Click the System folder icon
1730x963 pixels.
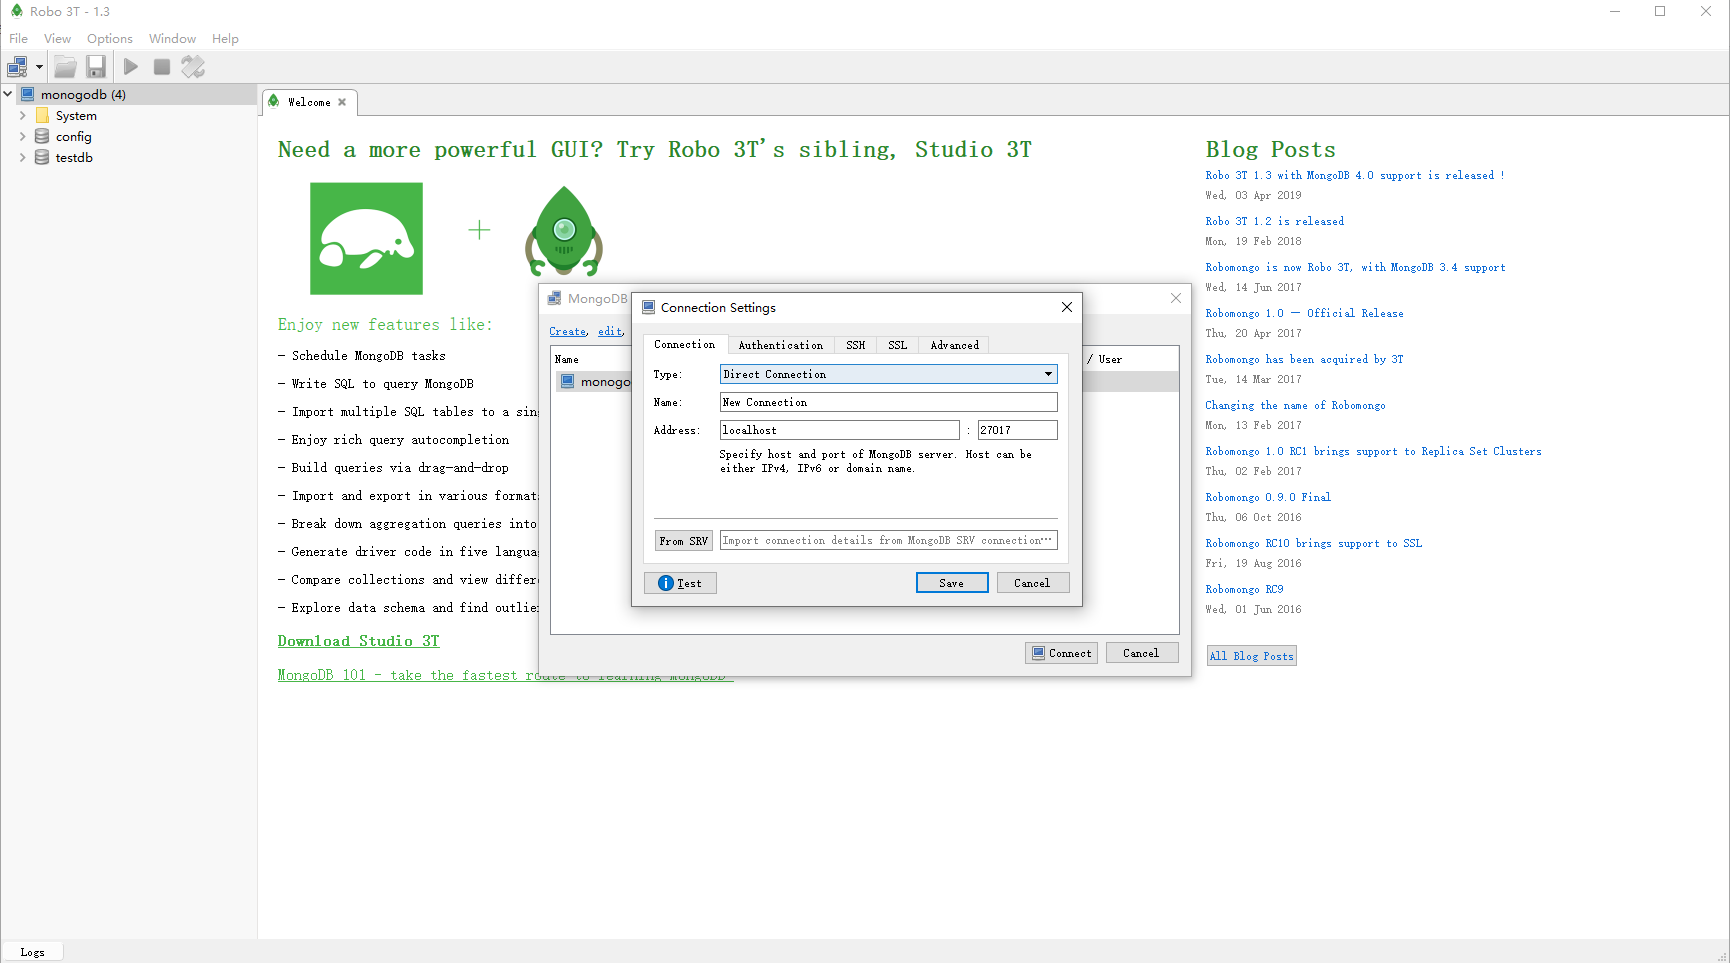pyautogui.click(x=42, y=115)
